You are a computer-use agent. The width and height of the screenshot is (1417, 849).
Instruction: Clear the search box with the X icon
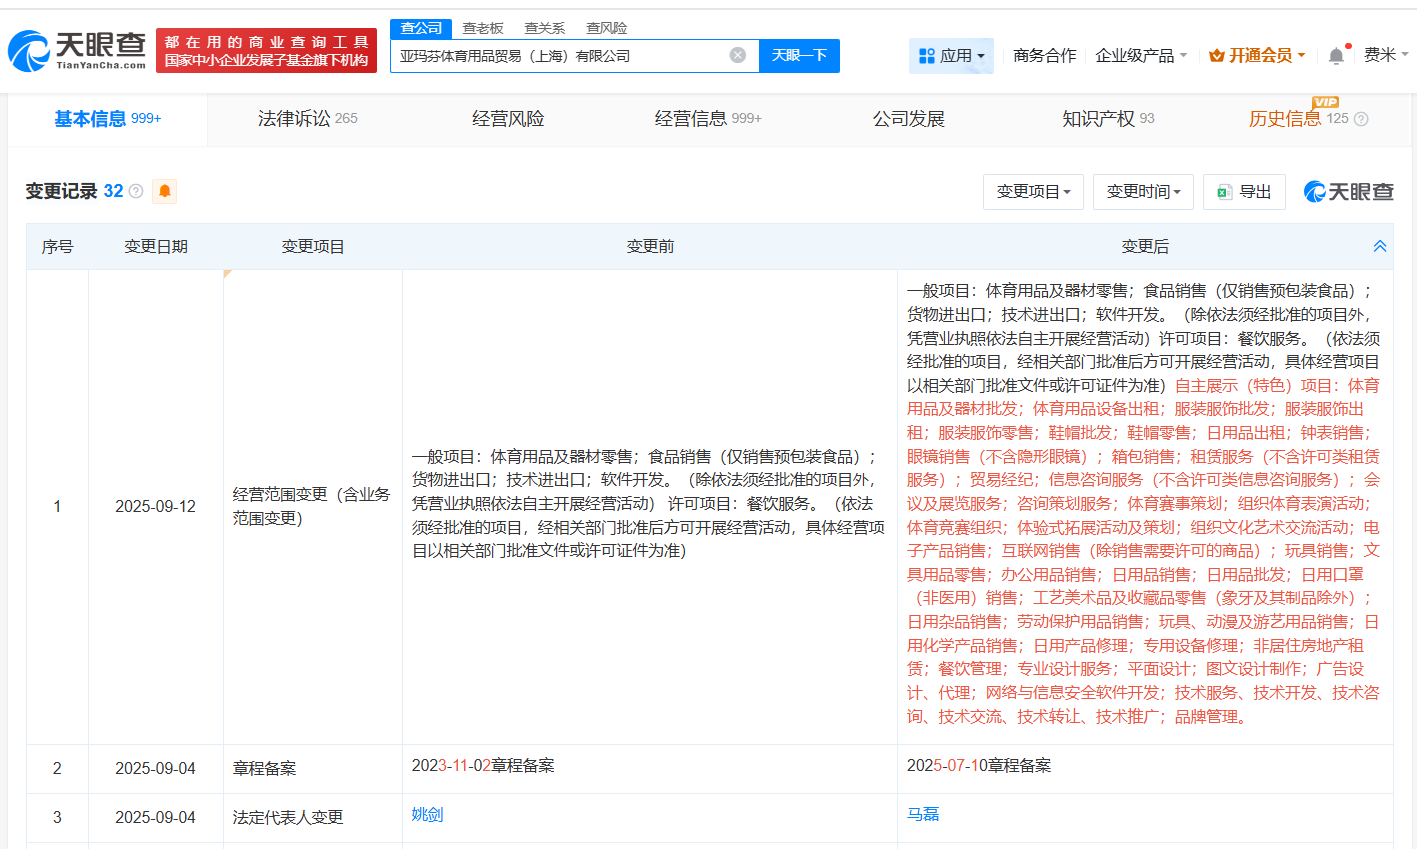point(738,55)
